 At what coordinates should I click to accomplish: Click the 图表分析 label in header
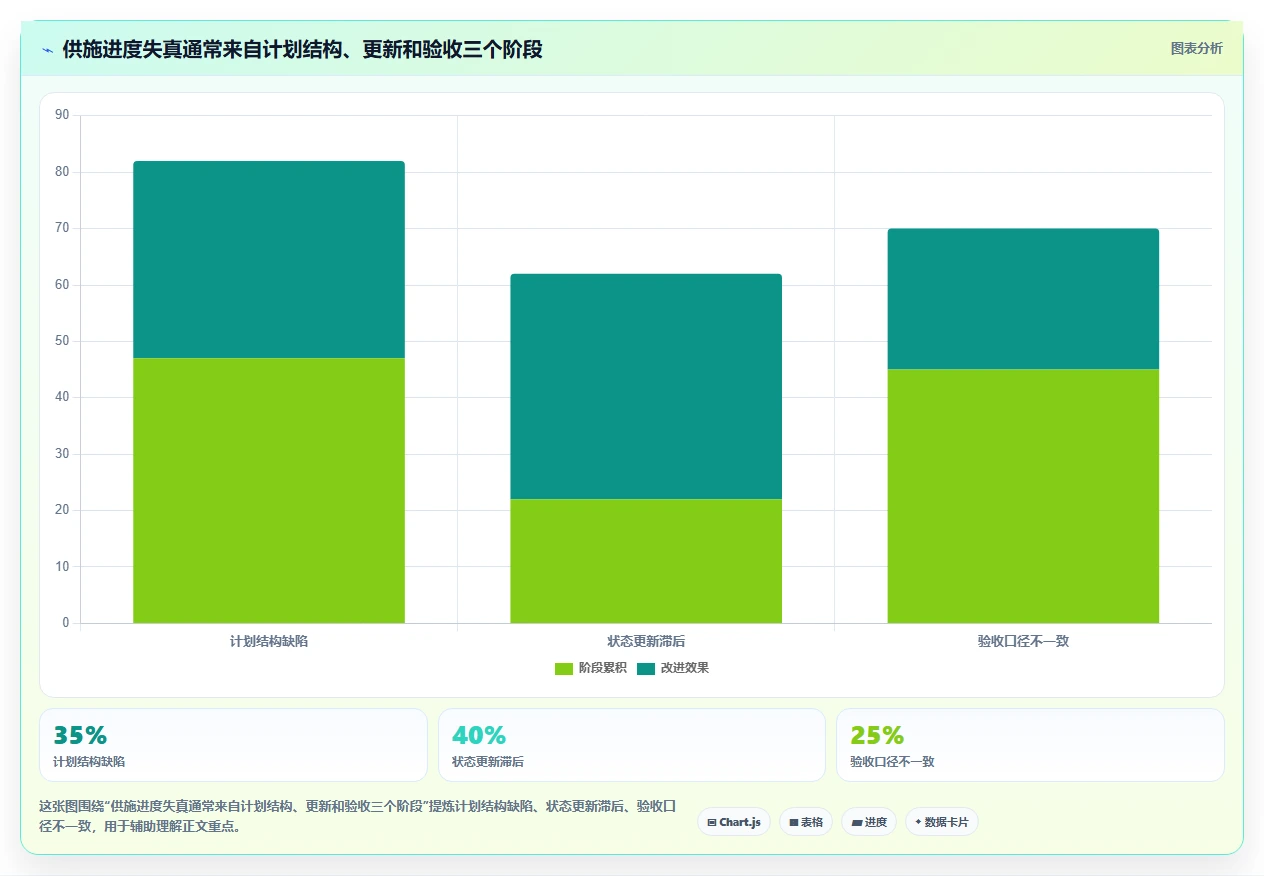pos(1196,48)
